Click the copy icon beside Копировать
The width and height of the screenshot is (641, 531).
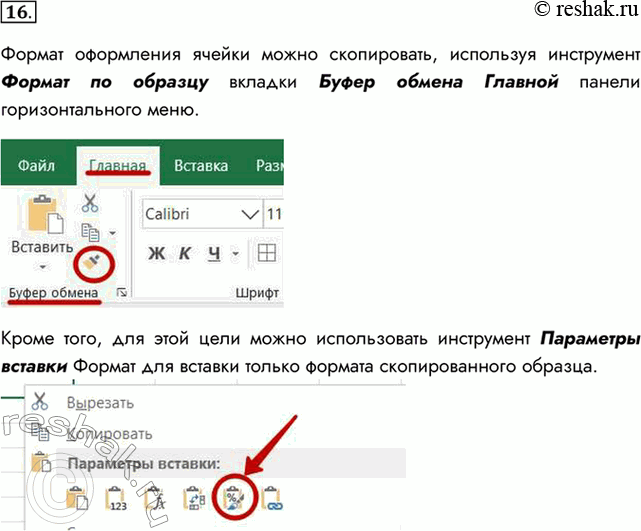pos(40,432)
